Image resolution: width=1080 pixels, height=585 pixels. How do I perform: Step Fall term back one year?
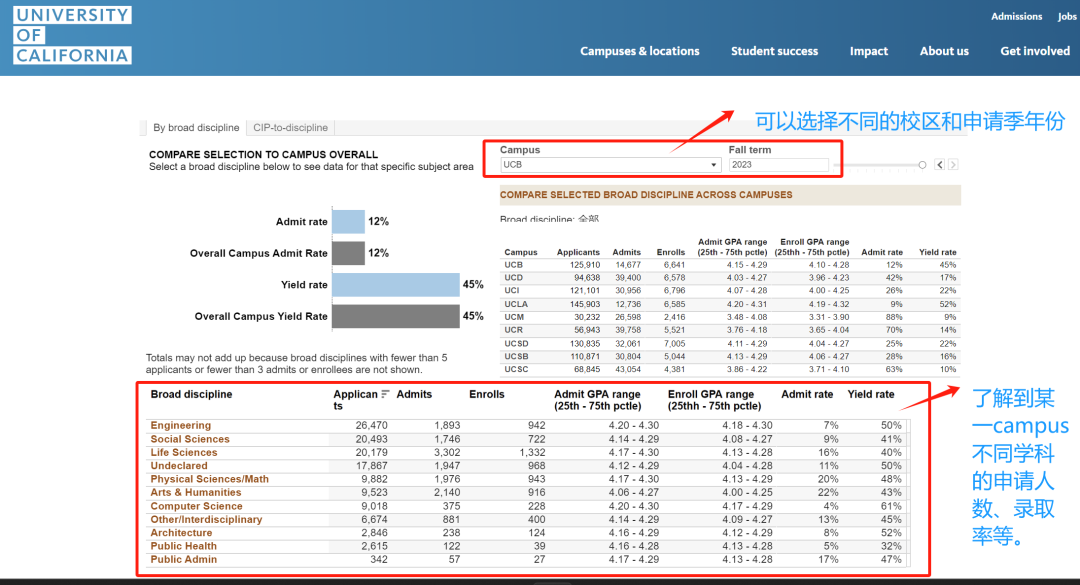[940, 165]
